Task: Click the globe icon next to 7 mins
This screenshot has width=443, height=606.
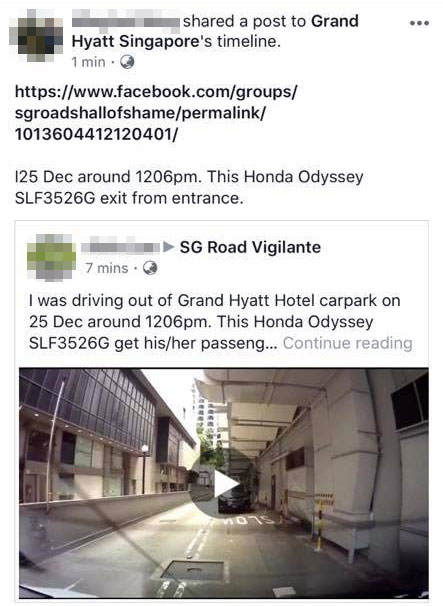Action: tap(150, 268)
